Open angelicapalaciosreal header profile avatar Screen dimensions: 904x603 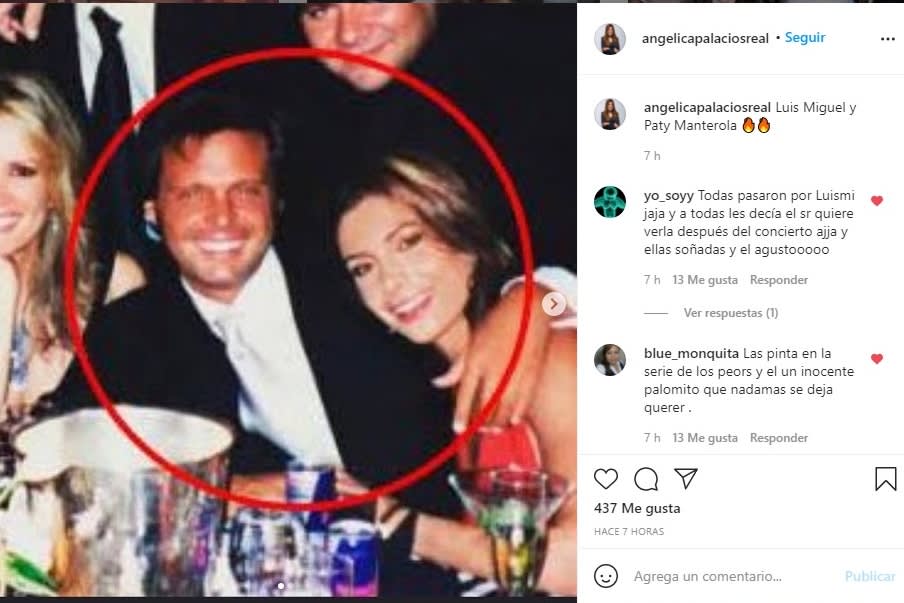[610, 39]
